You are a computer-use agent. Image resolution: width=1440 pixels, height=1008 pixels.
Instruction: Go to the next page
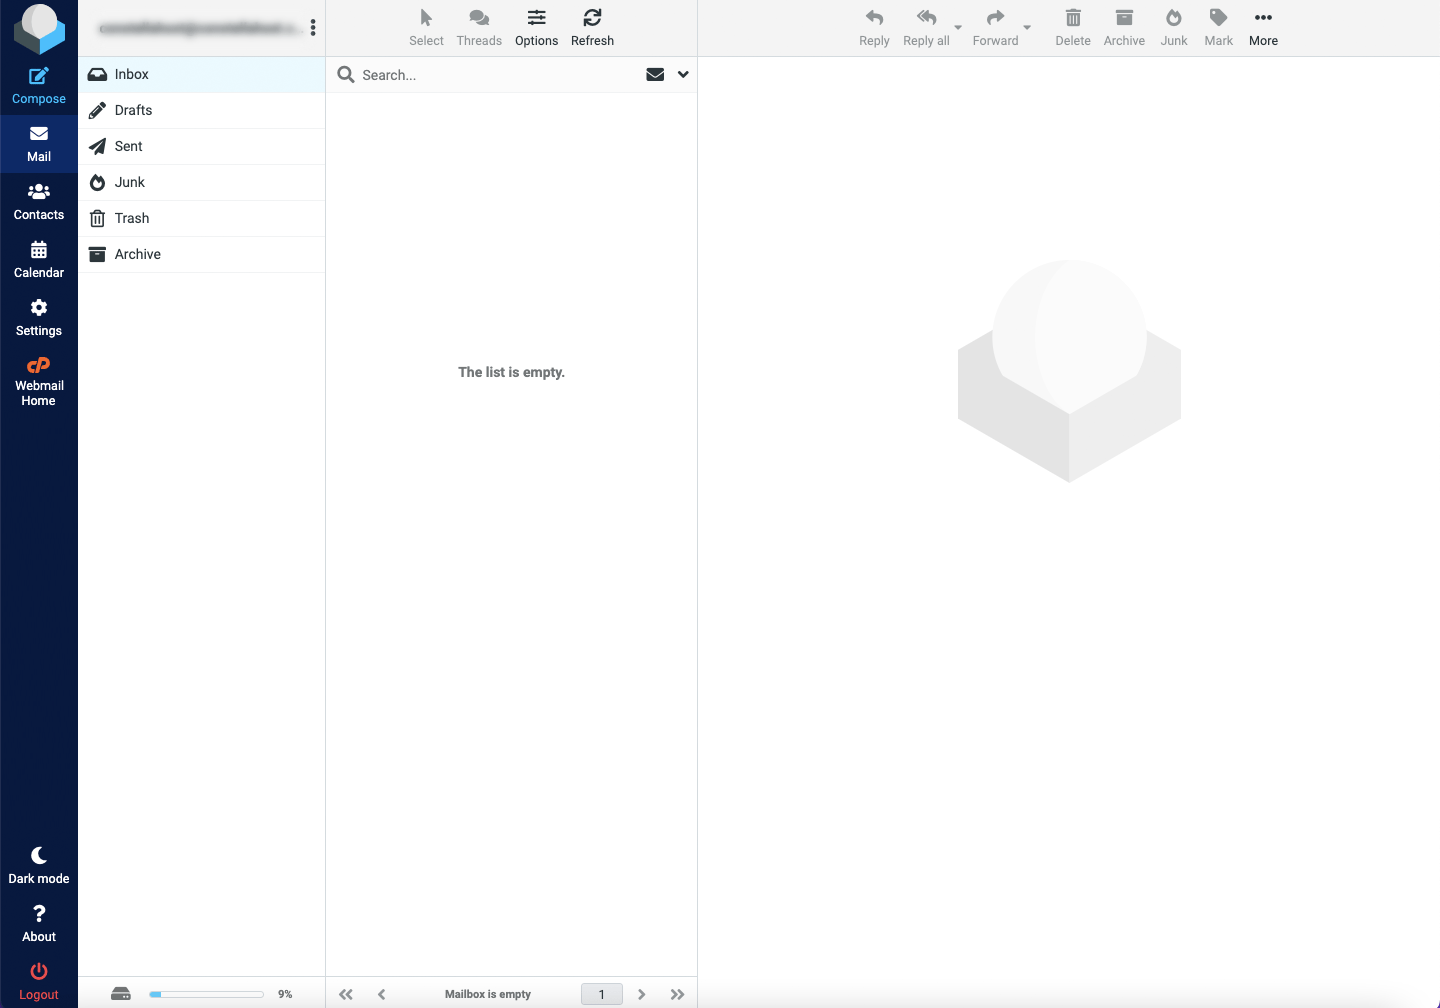(642, 994)
